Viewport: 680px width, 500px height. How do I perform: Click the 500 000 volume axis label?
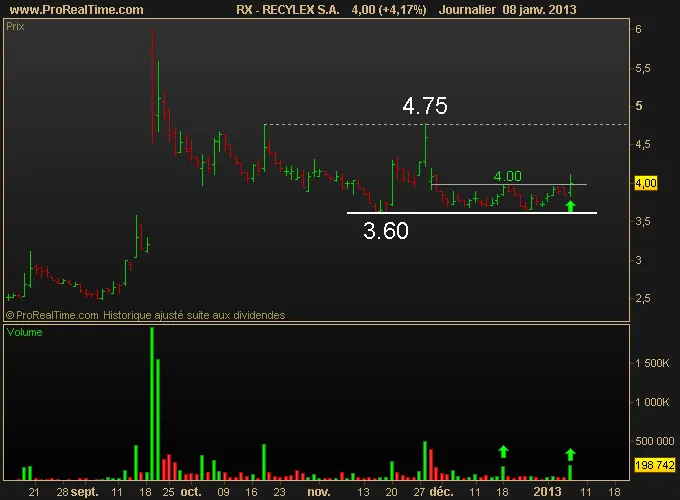[654, 441]
